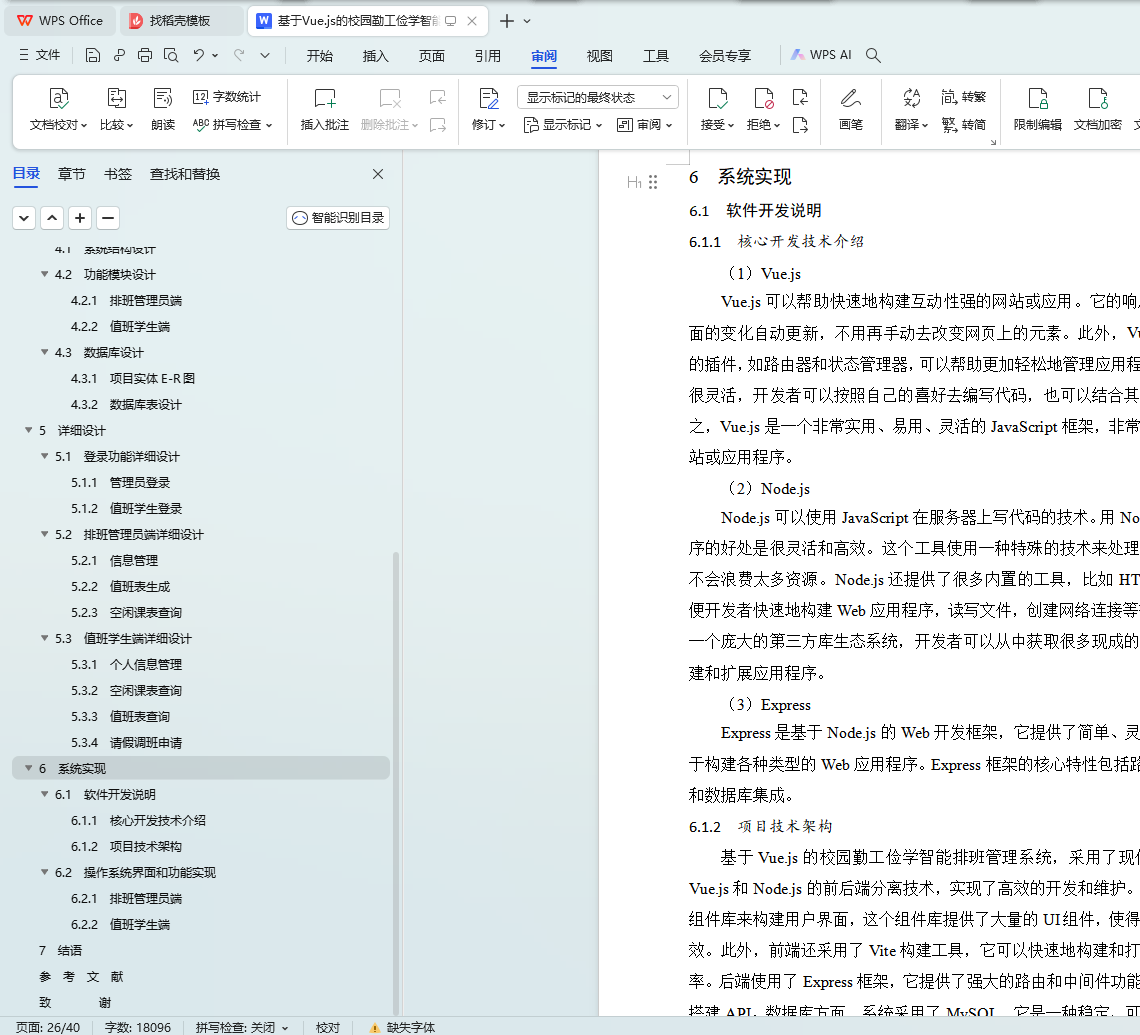Click the 缺失字体 warning in status bar
Screen dimensions: 1140x1035
401,1027
